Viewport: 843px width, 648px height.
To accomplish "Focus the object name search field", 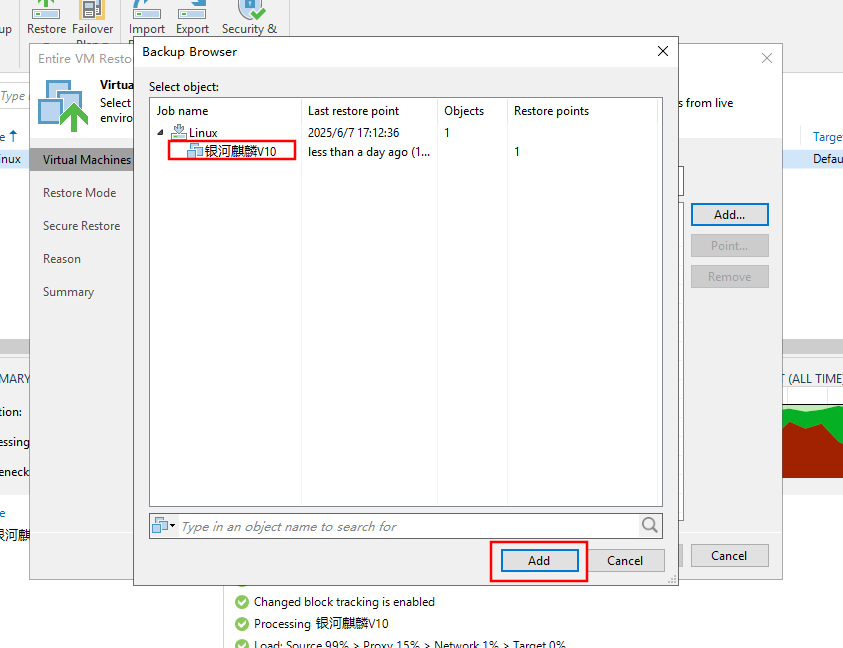I will point(409,526).
